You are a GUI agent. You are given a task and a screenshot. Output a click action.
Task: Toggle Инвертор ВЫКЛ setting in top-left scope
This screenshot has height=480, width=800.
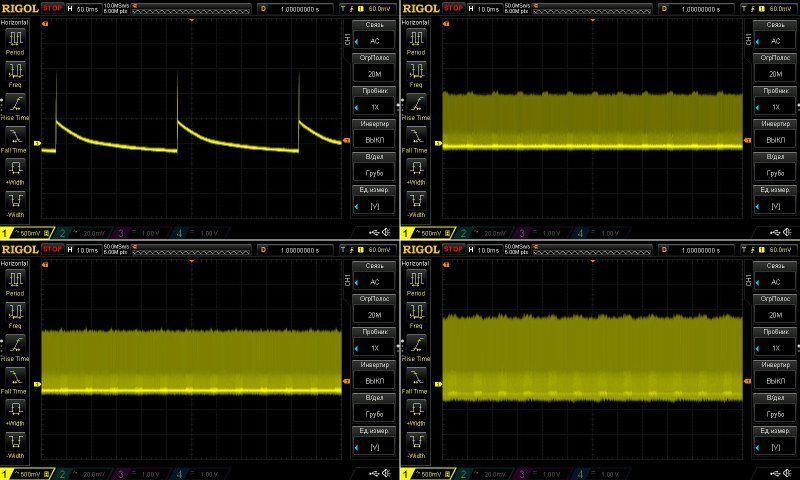[374, 135]
